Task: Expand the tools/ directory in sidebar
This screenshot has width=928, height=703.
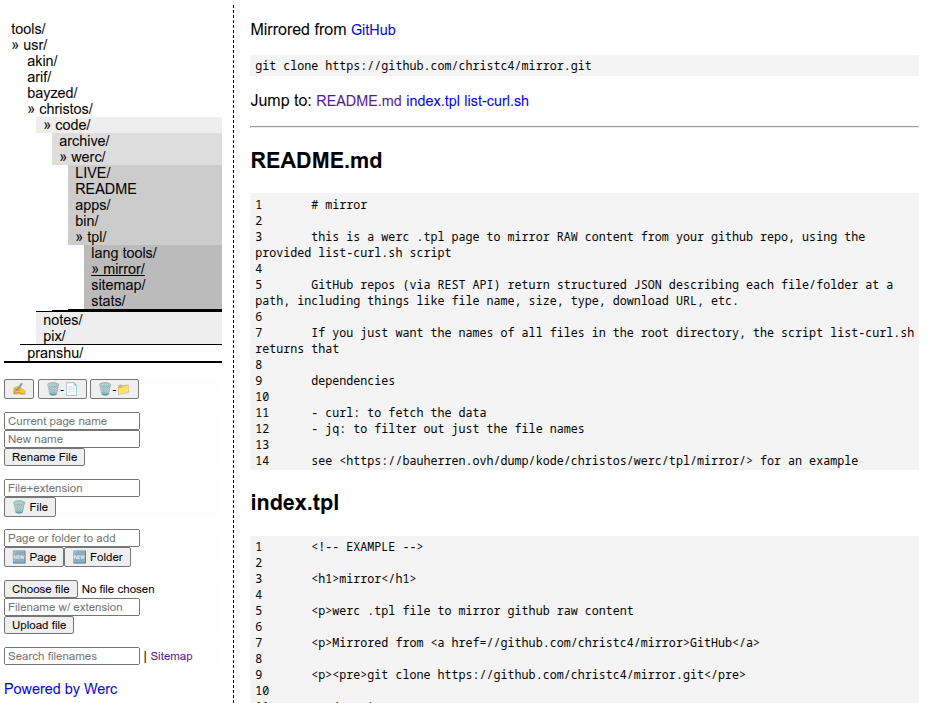Action: 28,29
